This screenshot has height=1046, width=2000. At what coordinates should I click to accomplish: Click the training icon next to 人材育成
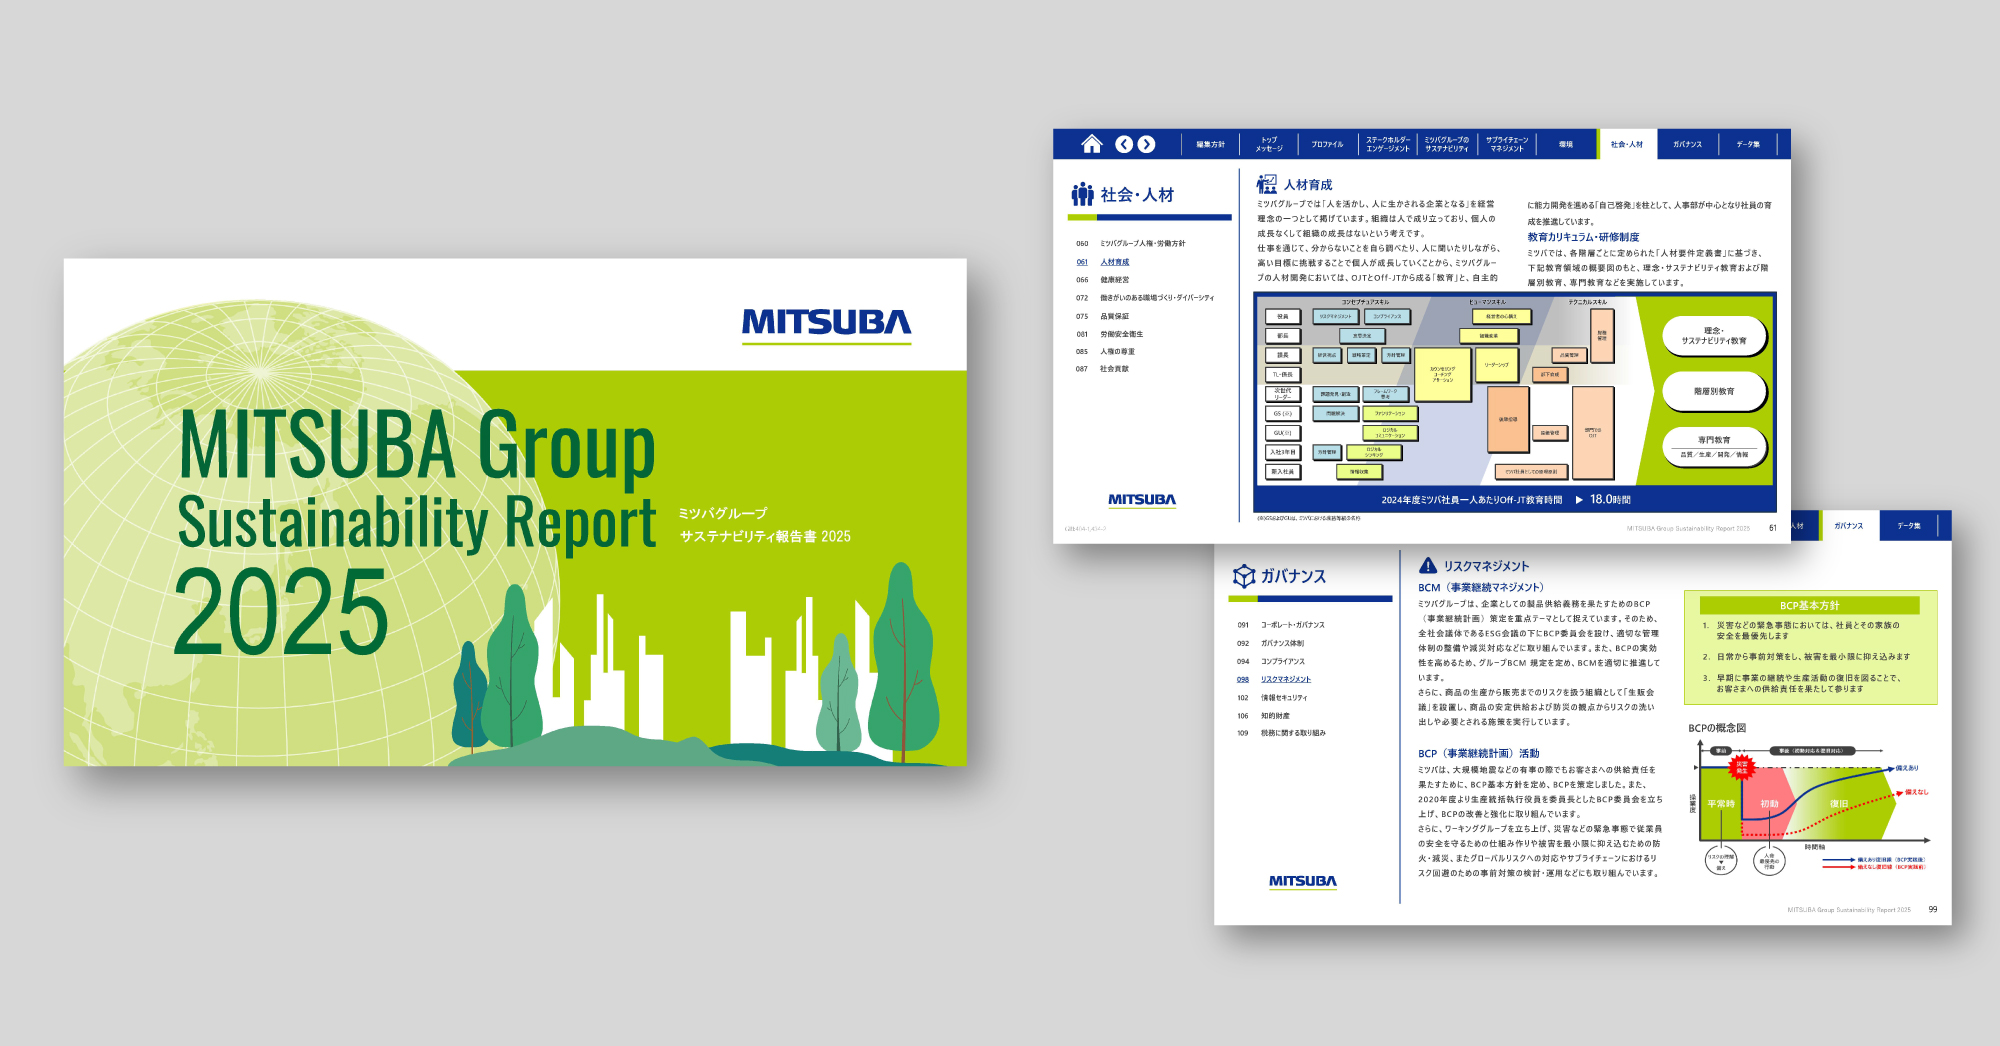(1267, 184)
